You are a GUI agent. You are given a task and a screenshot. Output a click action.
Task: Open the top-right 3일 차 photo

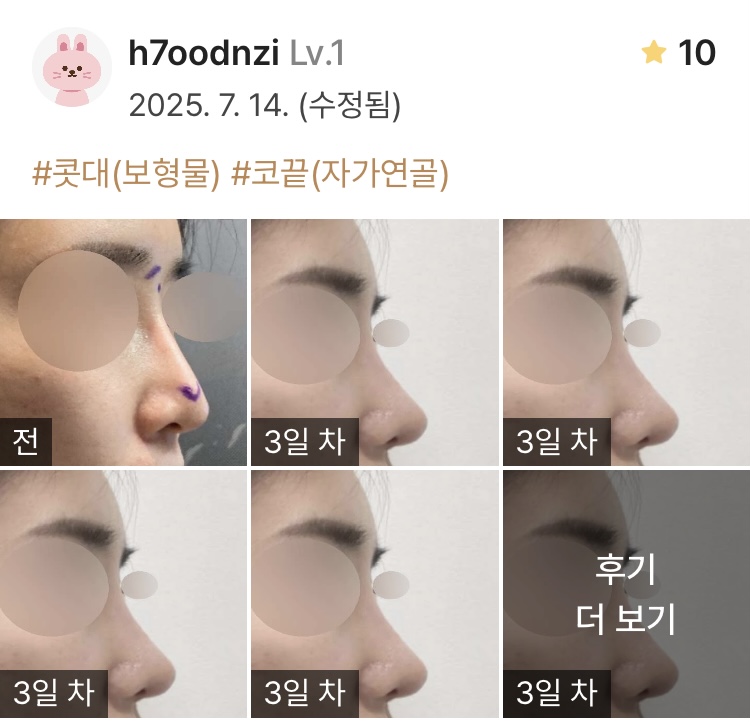pyautogui.click(x=627, y=342)
